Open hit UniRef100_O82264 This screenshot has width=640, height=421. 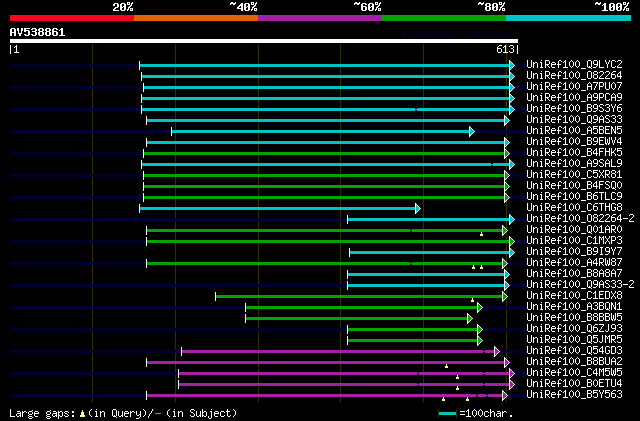[x=574, y=75]
